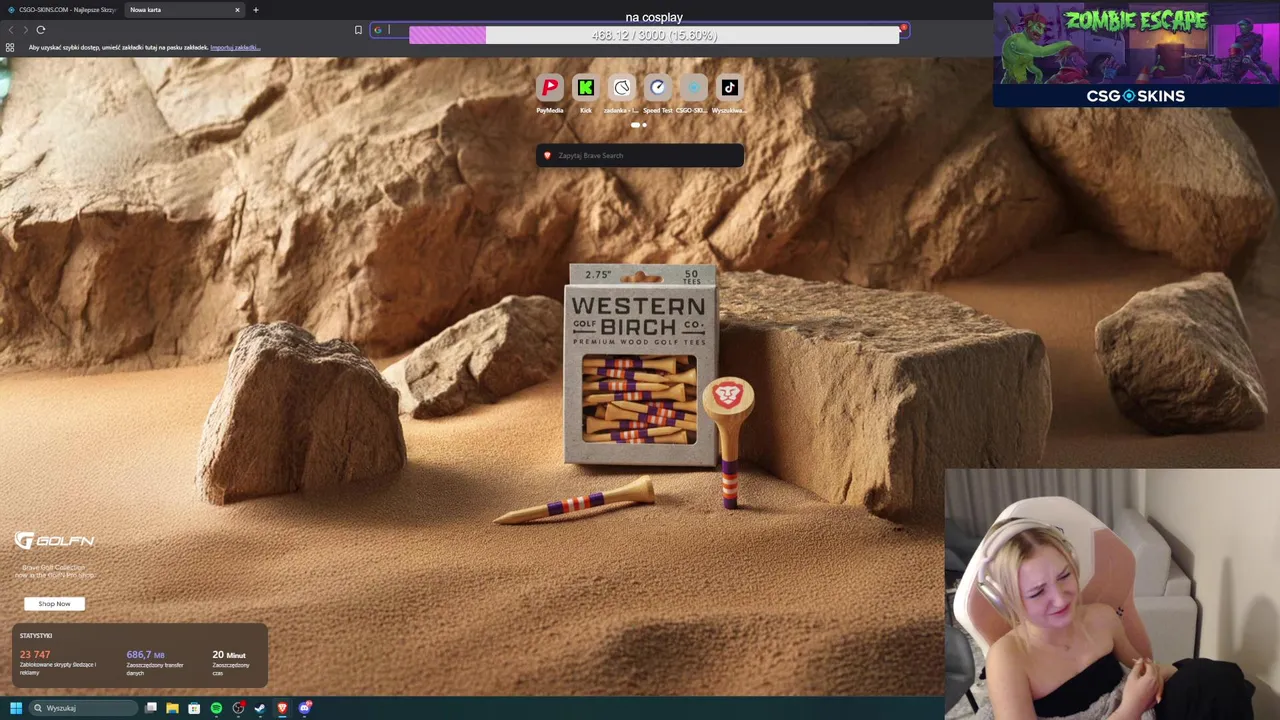Viewport: 1280px width, 720px height.
Task: Go back with the back arrow
Action: (10, 30)
